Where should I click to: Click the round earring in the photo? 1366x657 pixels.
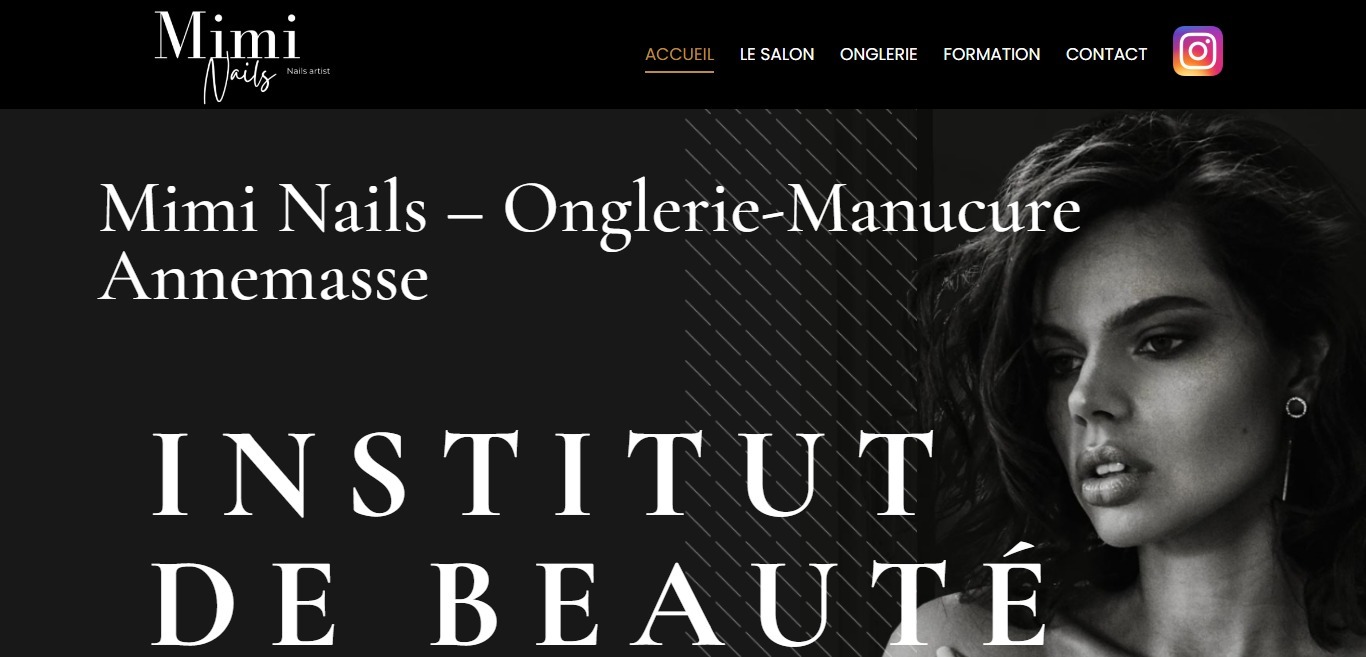coord(1296,407)
